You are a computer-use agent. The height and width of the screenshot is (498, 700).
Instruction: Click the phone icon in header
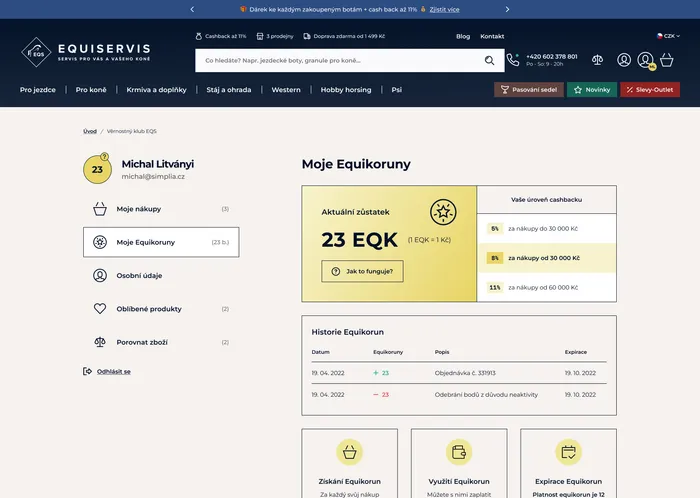pos(513,60)
